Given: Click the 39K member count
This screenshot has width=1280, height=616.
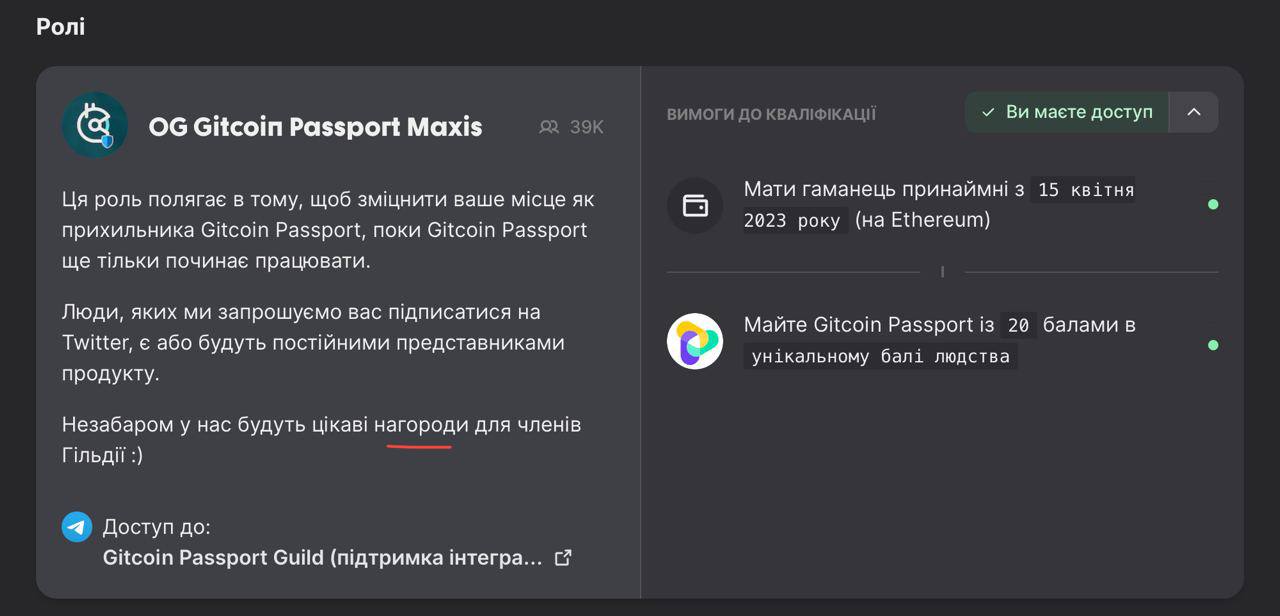Looking at the screenshot, I should click(586, 127).
